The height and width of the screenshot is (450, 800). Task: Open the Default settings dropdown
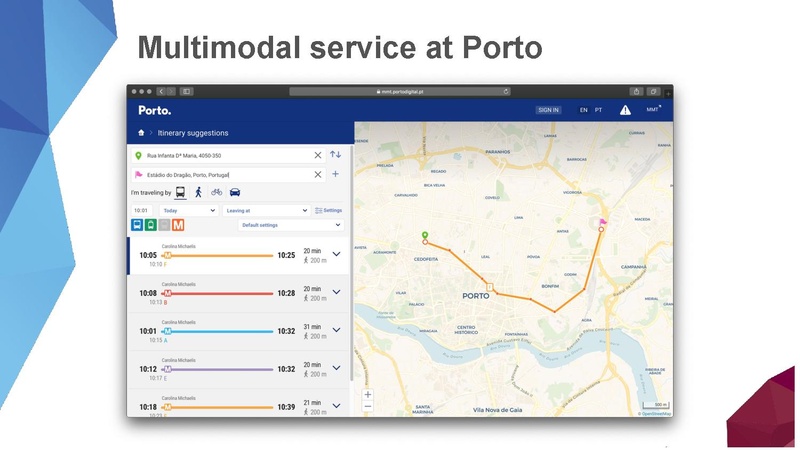(x=291, y=225)
